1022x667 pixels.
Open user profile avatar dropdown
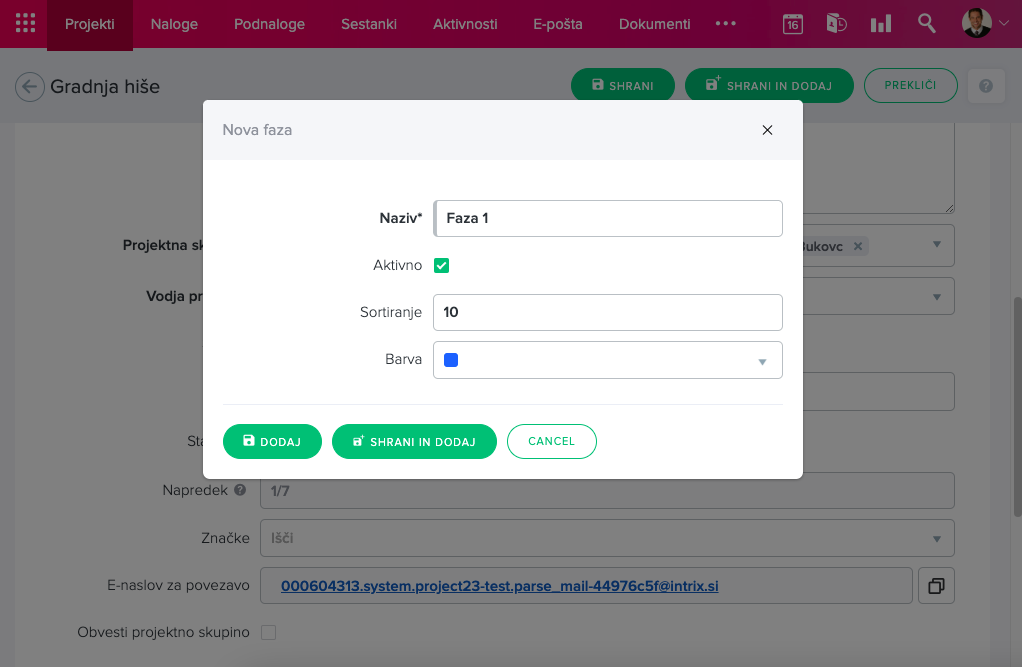[985, 24]
